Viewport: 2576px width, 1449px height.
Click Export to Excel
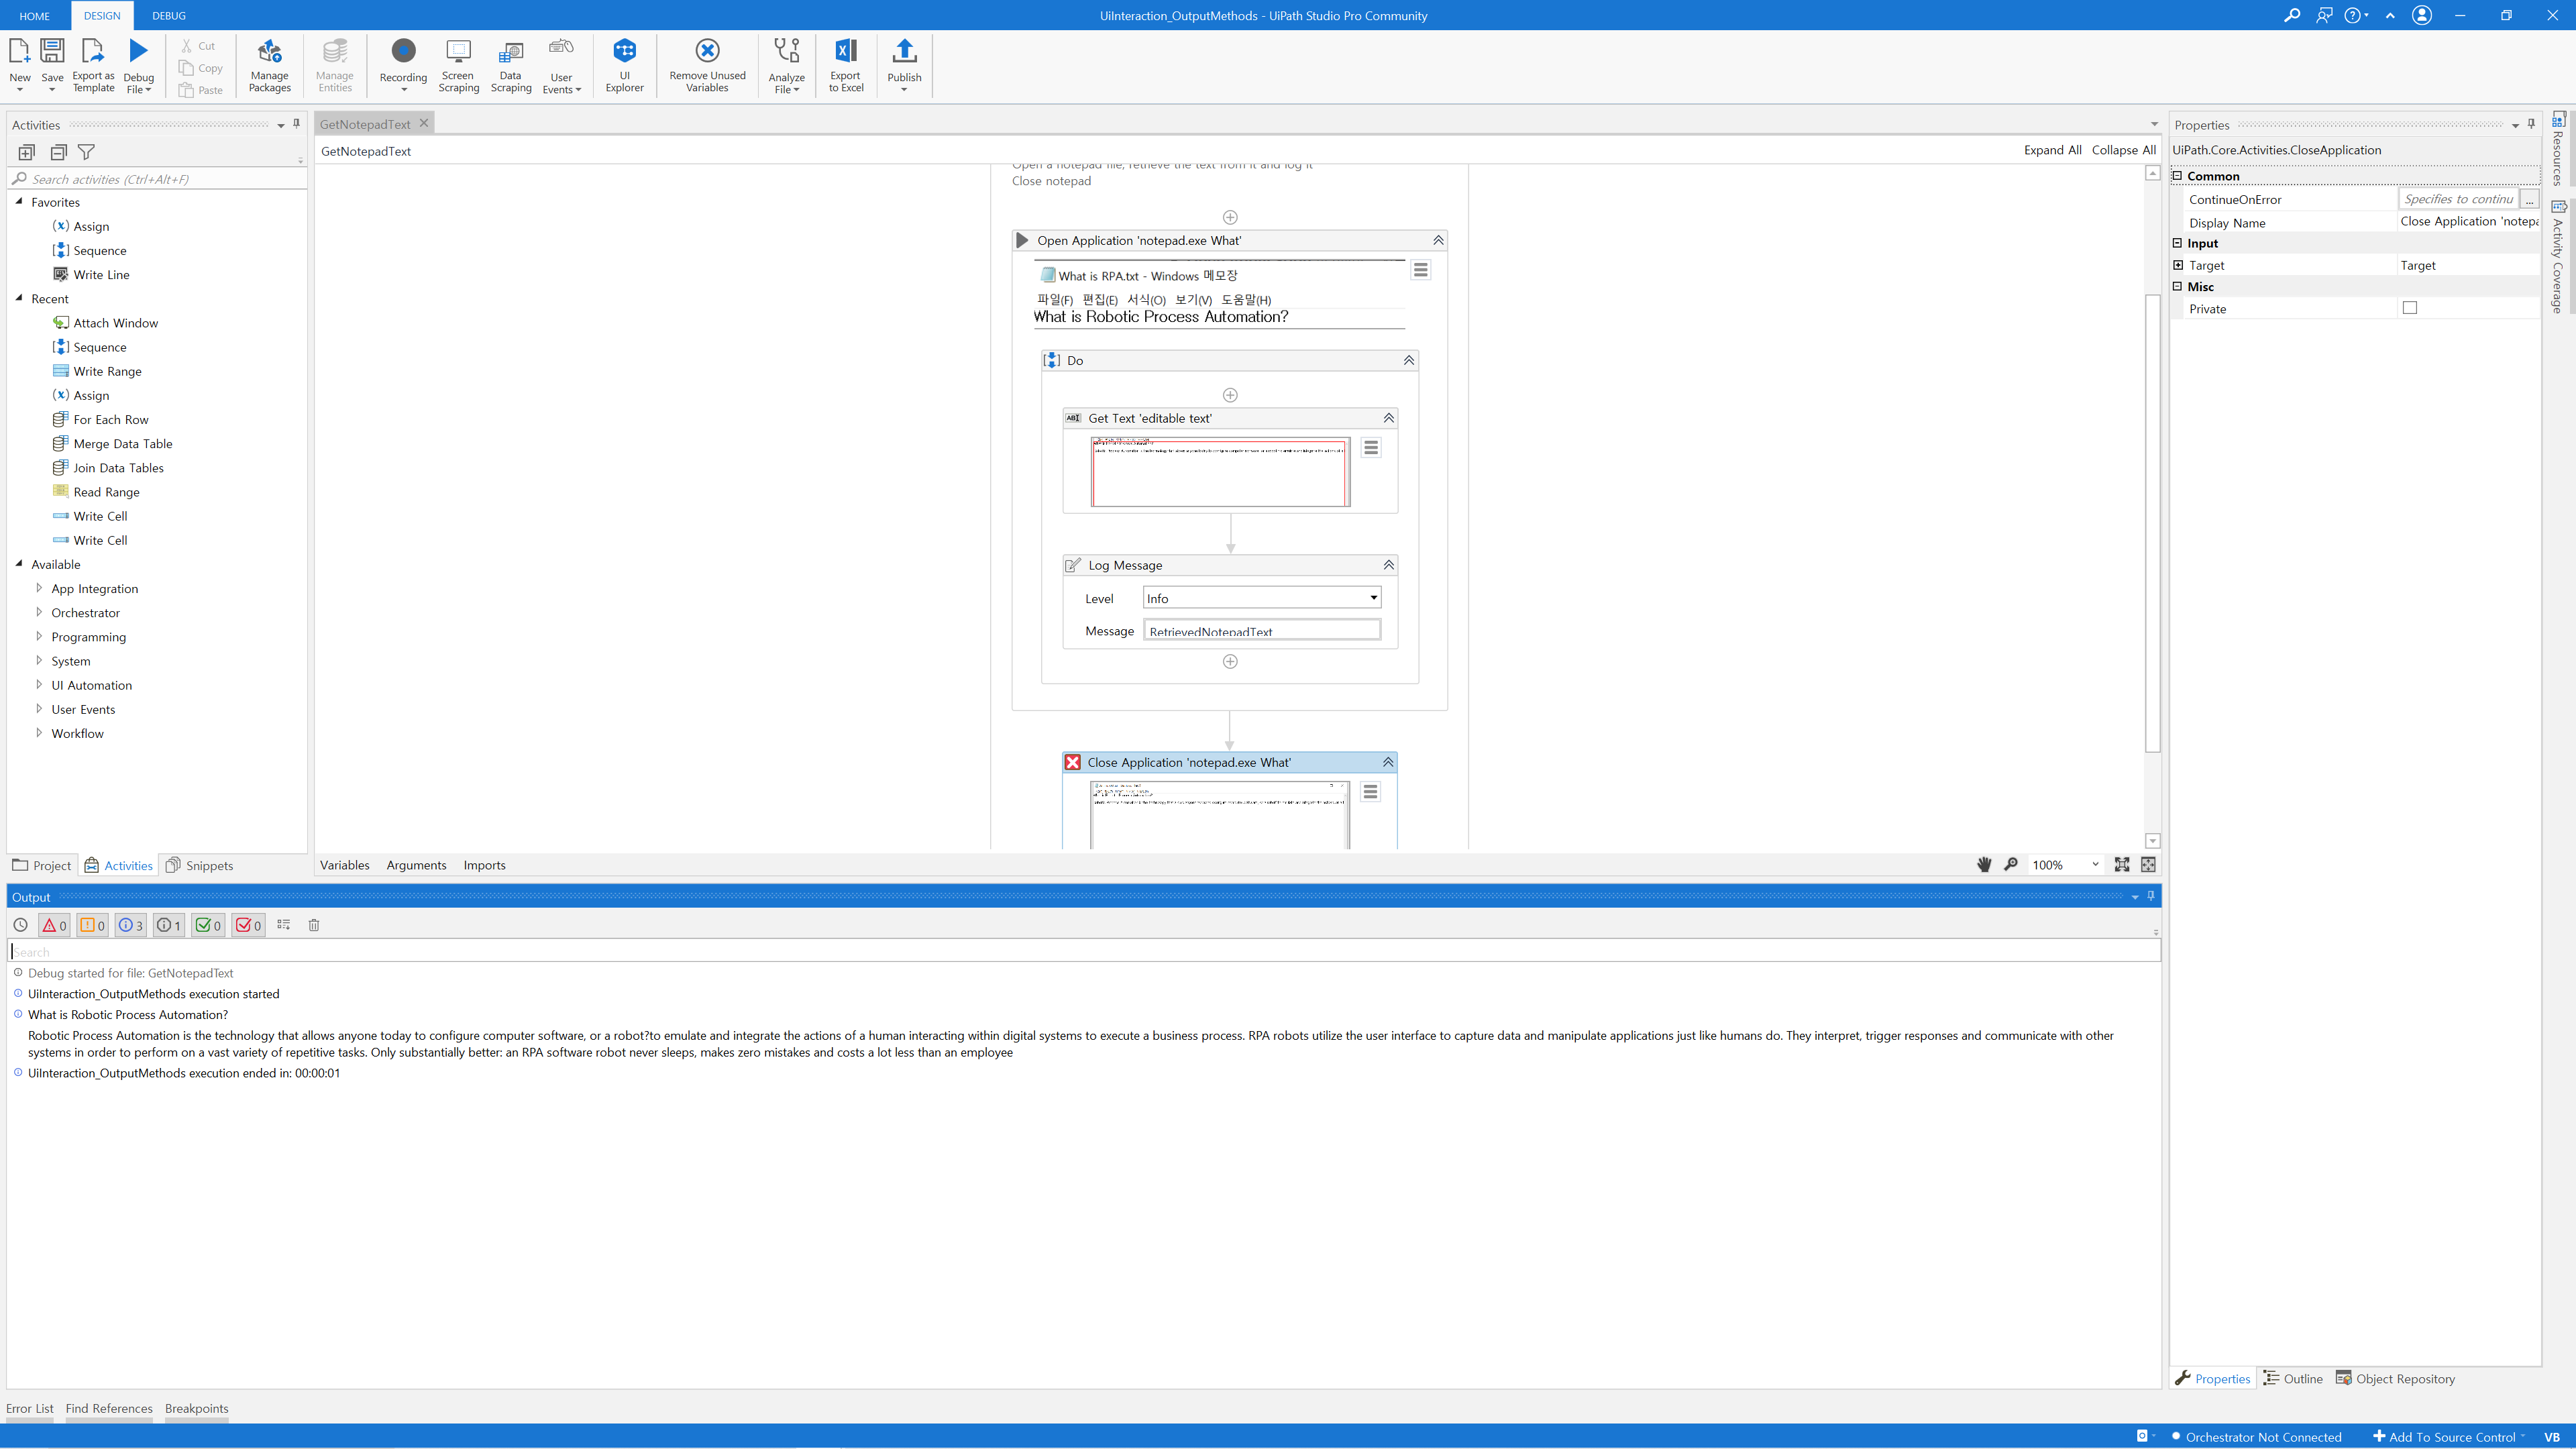click(x=846, y=65)
